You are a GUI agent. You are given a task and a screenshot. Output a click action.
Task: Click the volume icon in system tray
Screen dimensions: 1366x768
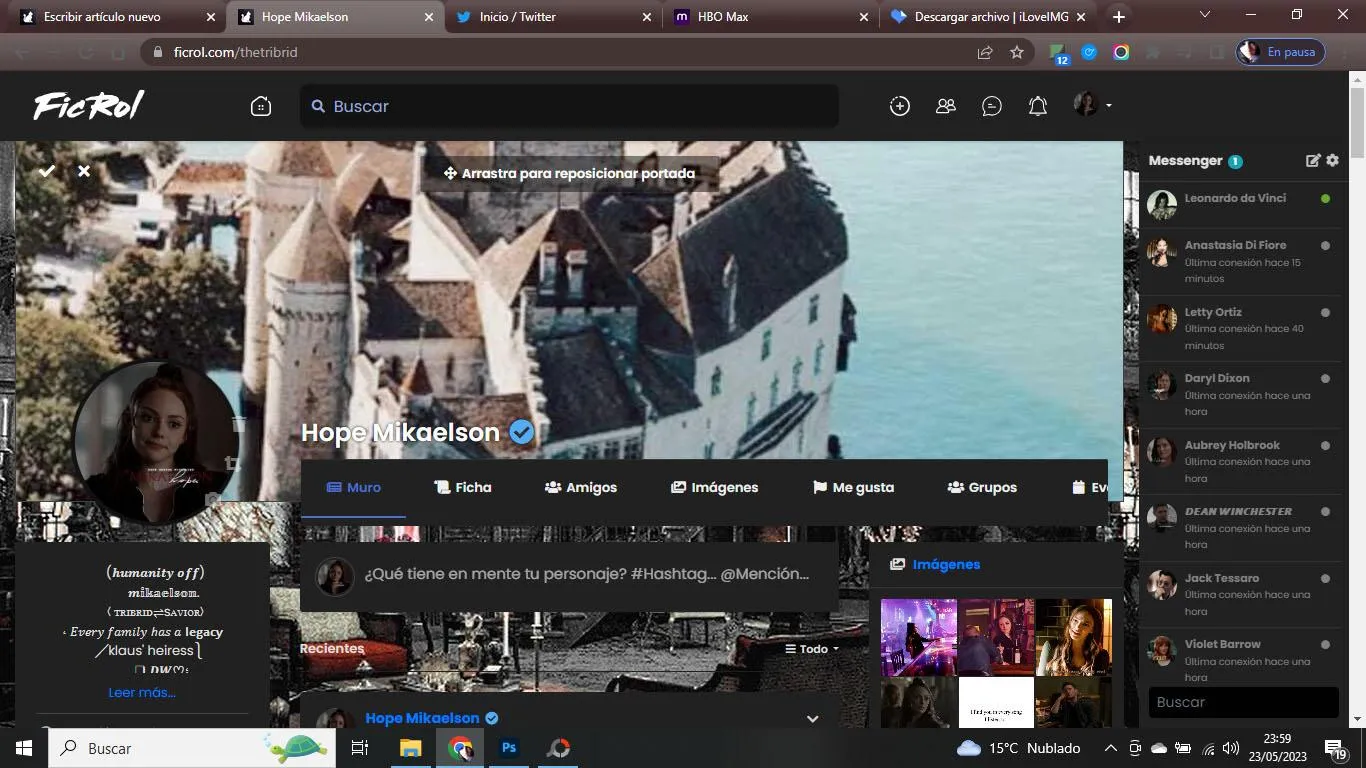(x=1231, y=748)
